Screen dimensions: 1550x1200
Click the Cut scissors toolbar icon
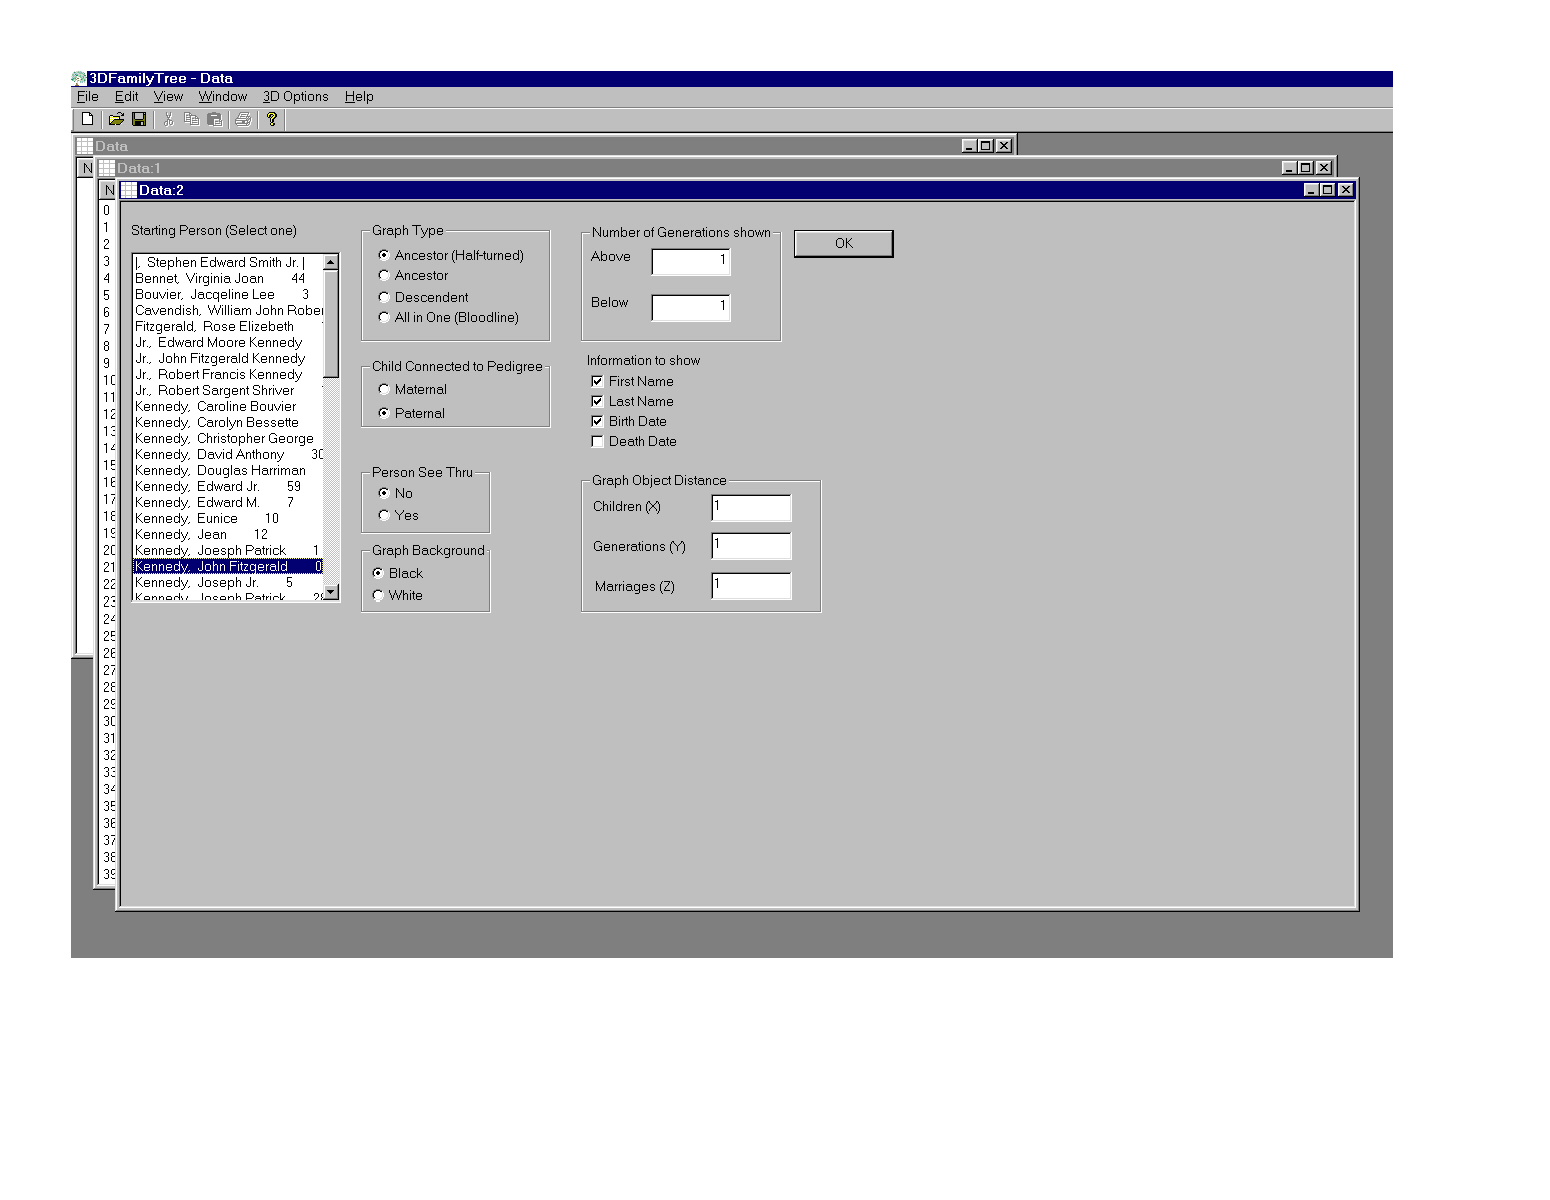point(169,119)
